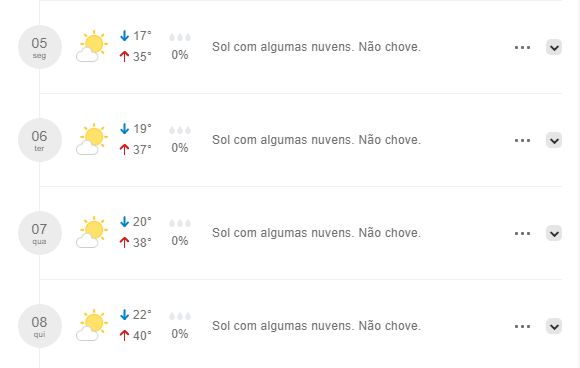Click the rain drops icon for day 05
Image resolution: width=580 pixels, height=368 pixels.
click(180, 37)
